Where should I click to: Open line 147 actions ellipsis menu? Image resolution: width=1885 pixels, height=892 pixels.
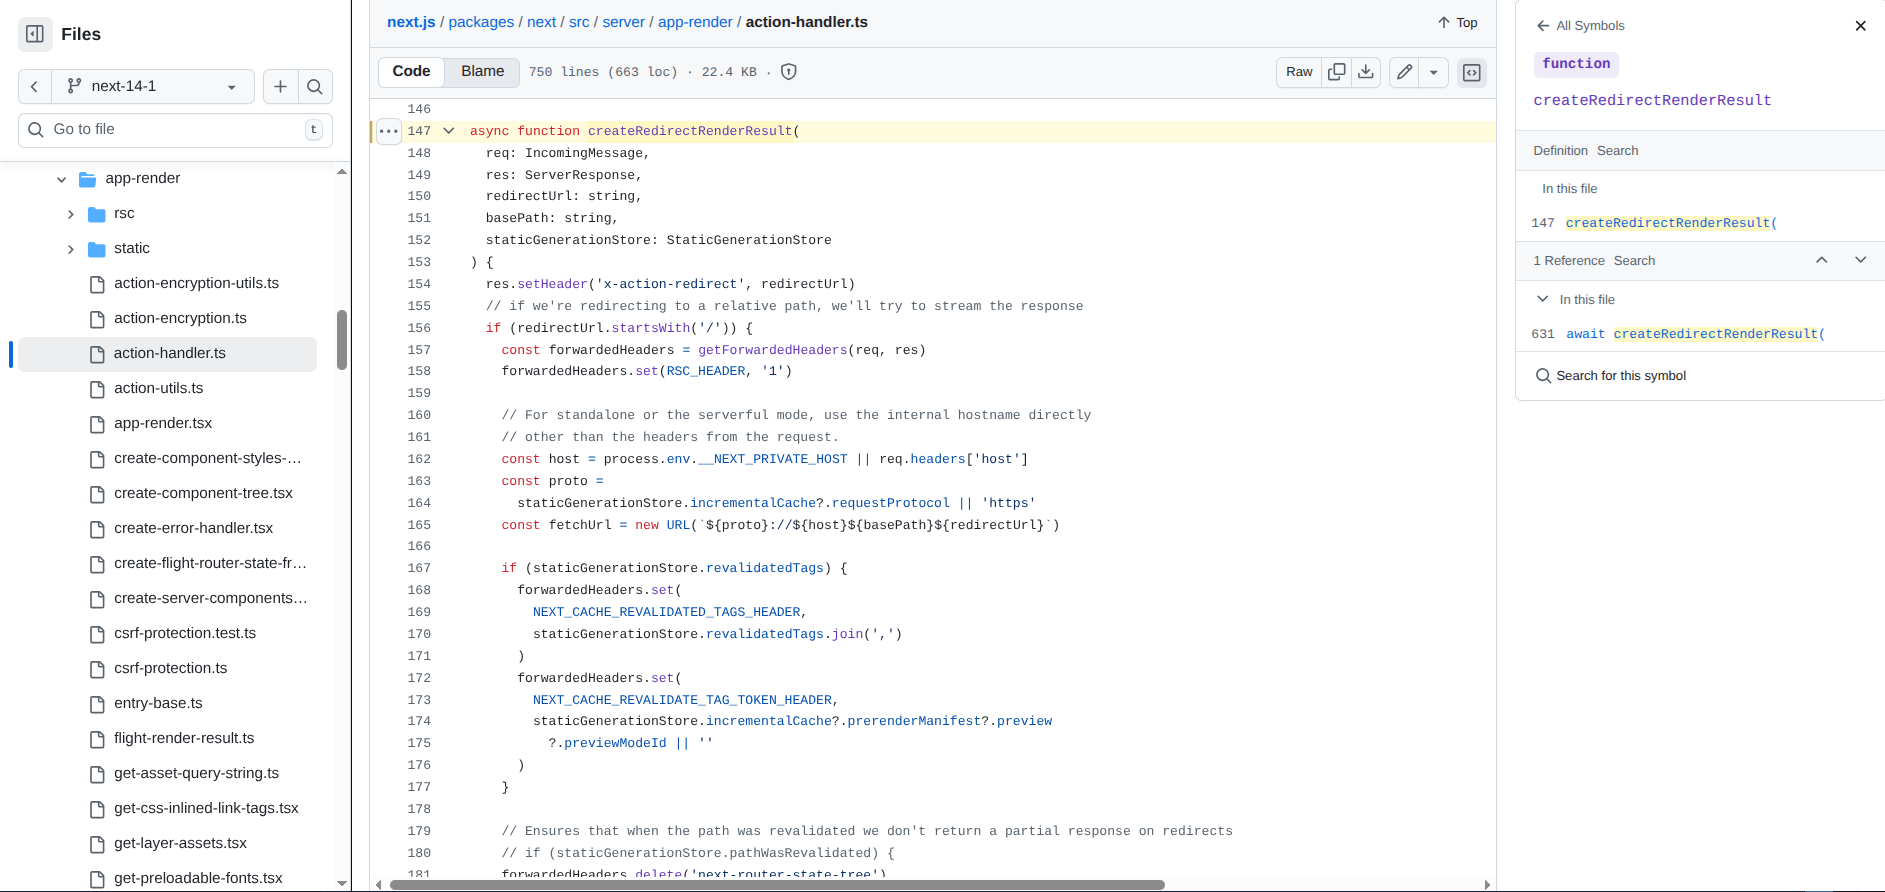(x=389, y=131)
